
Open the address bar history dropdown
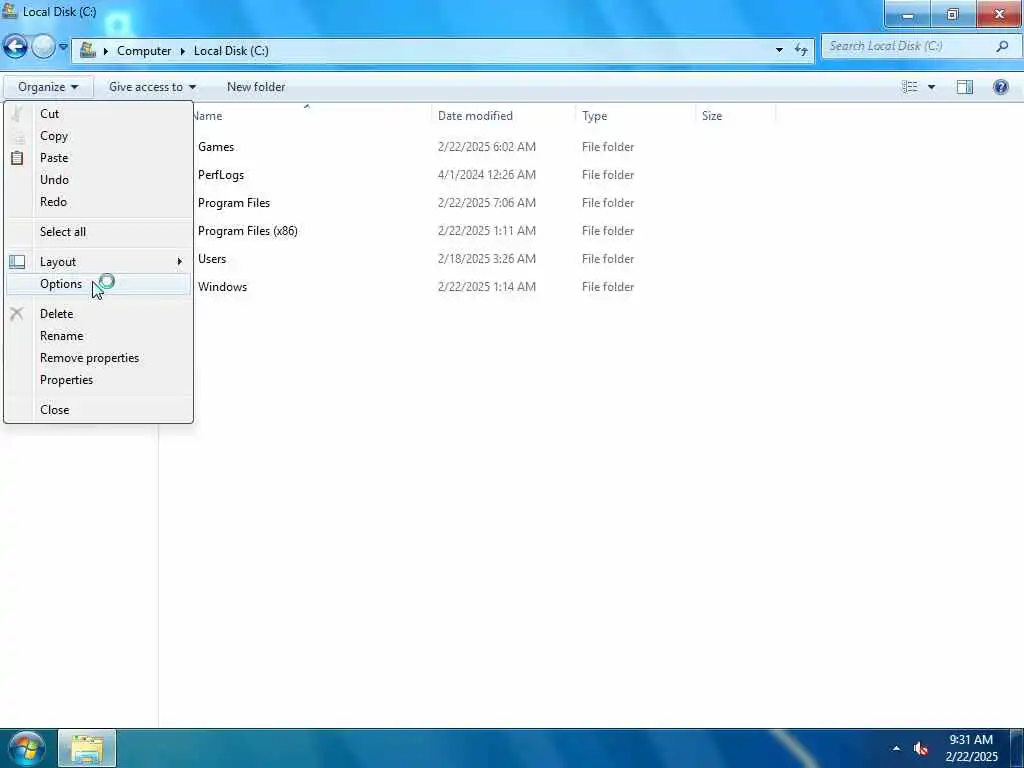(x=779, y=50)
